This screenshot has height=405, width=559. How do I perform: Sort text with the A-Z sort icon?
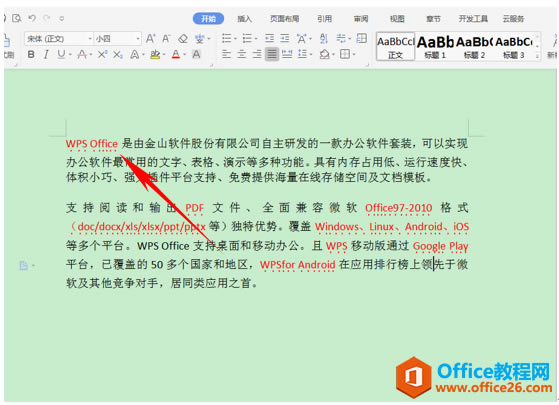point(324,39)
